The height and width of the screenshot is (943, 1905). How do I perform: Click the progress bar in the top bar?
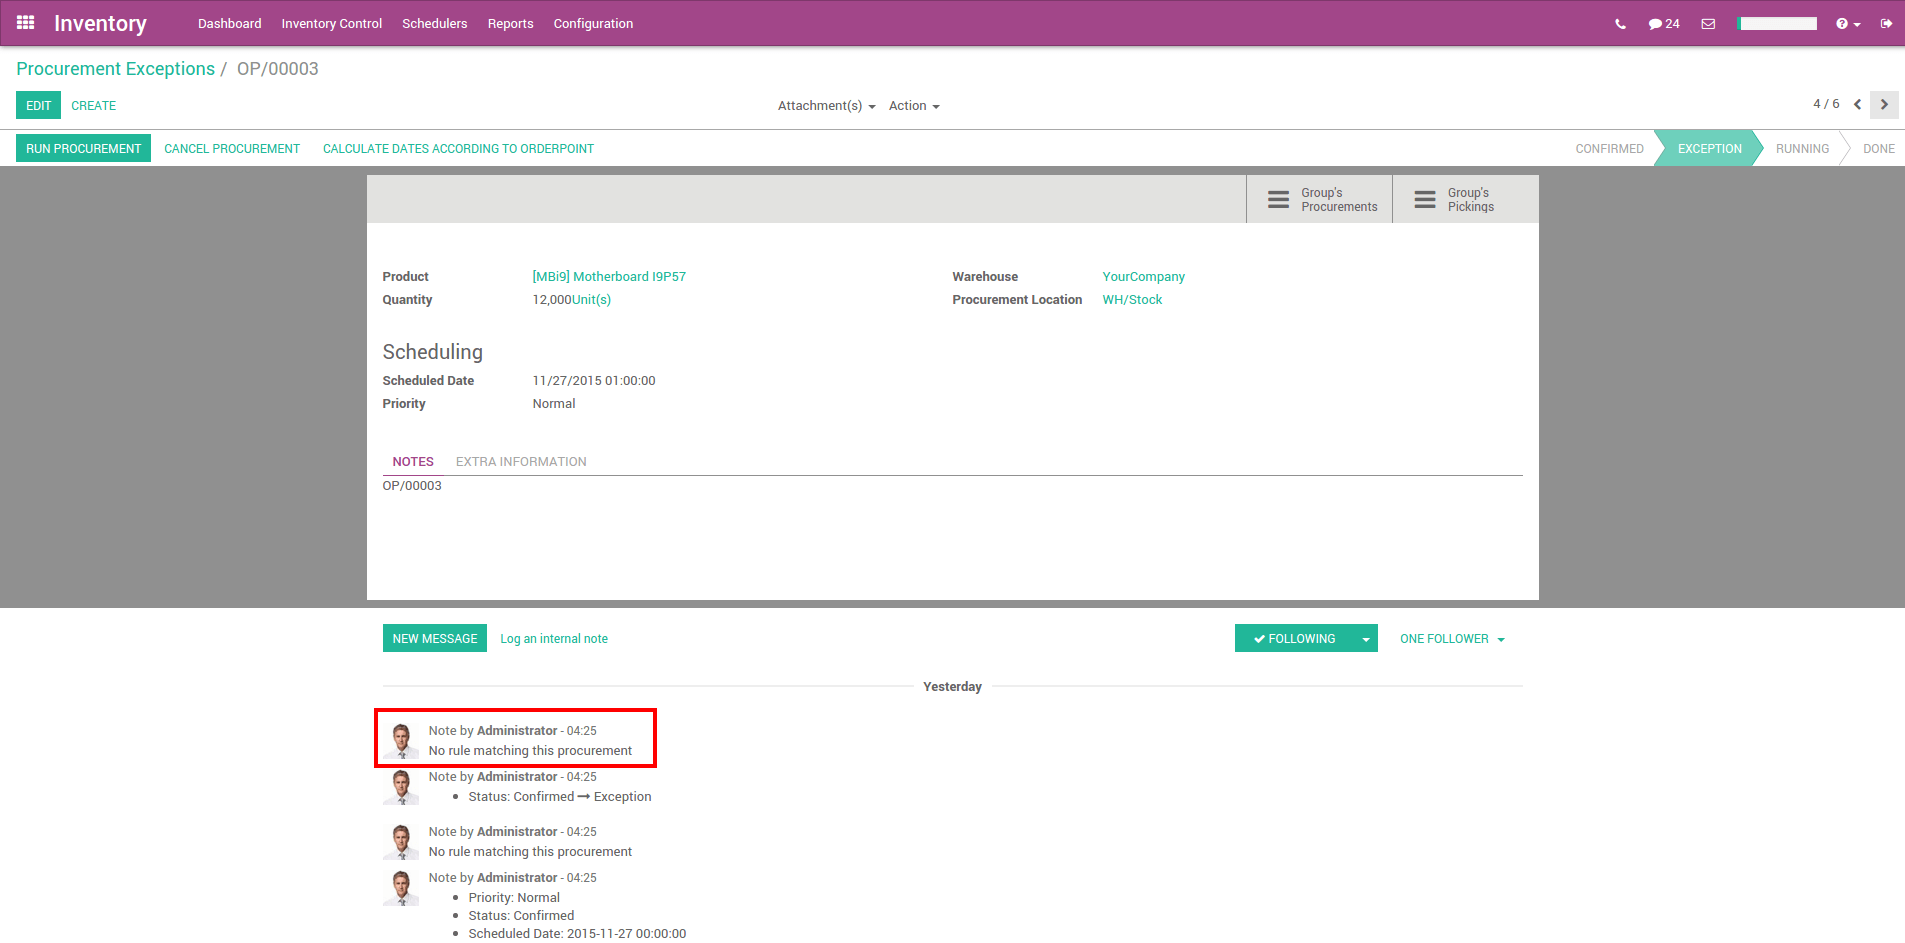point(1777,22)
